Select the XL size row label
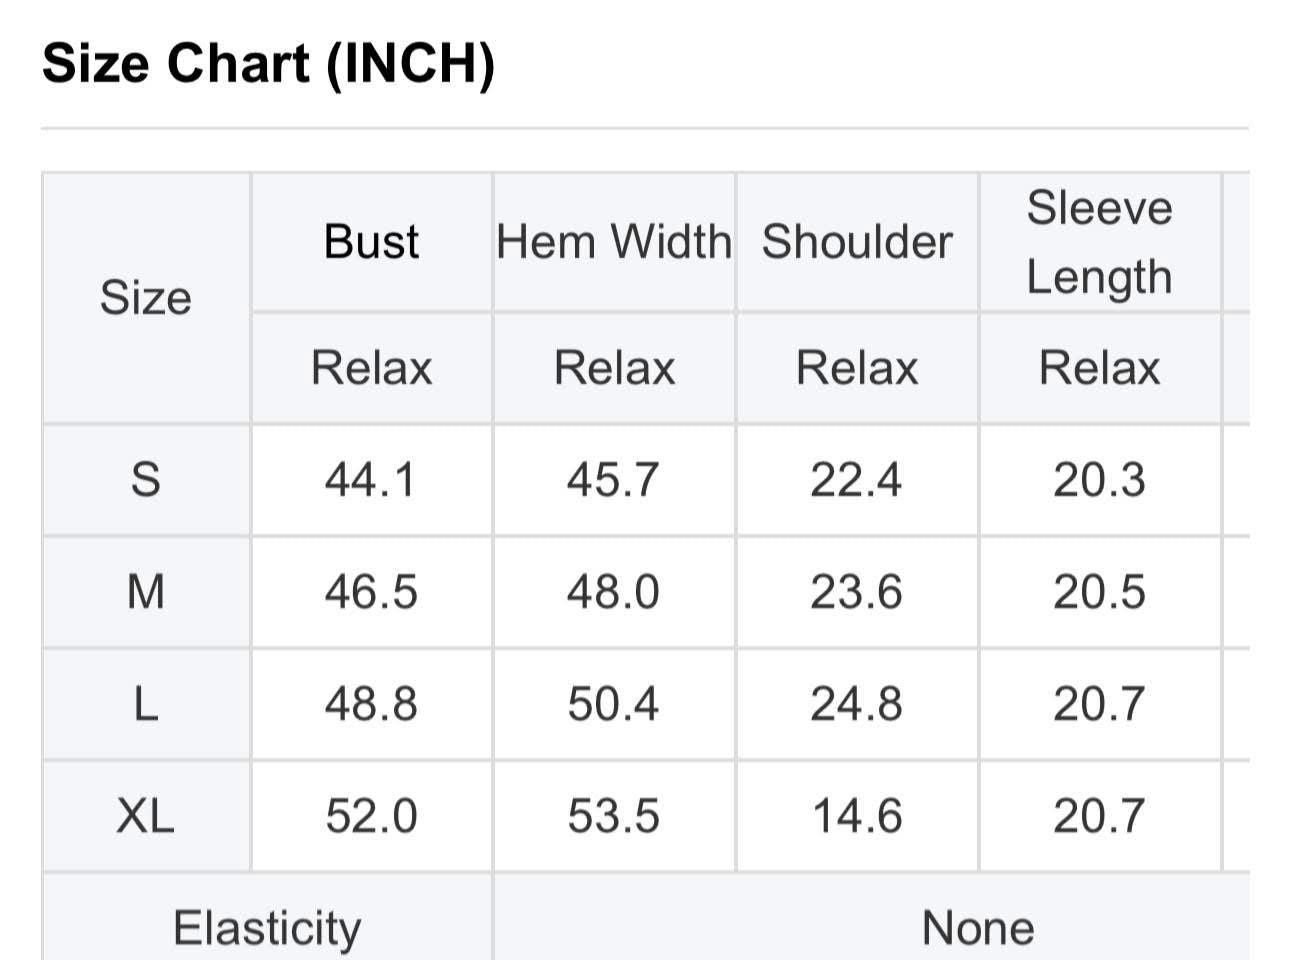Screen dimensions: 1290x960 point(146,816)
